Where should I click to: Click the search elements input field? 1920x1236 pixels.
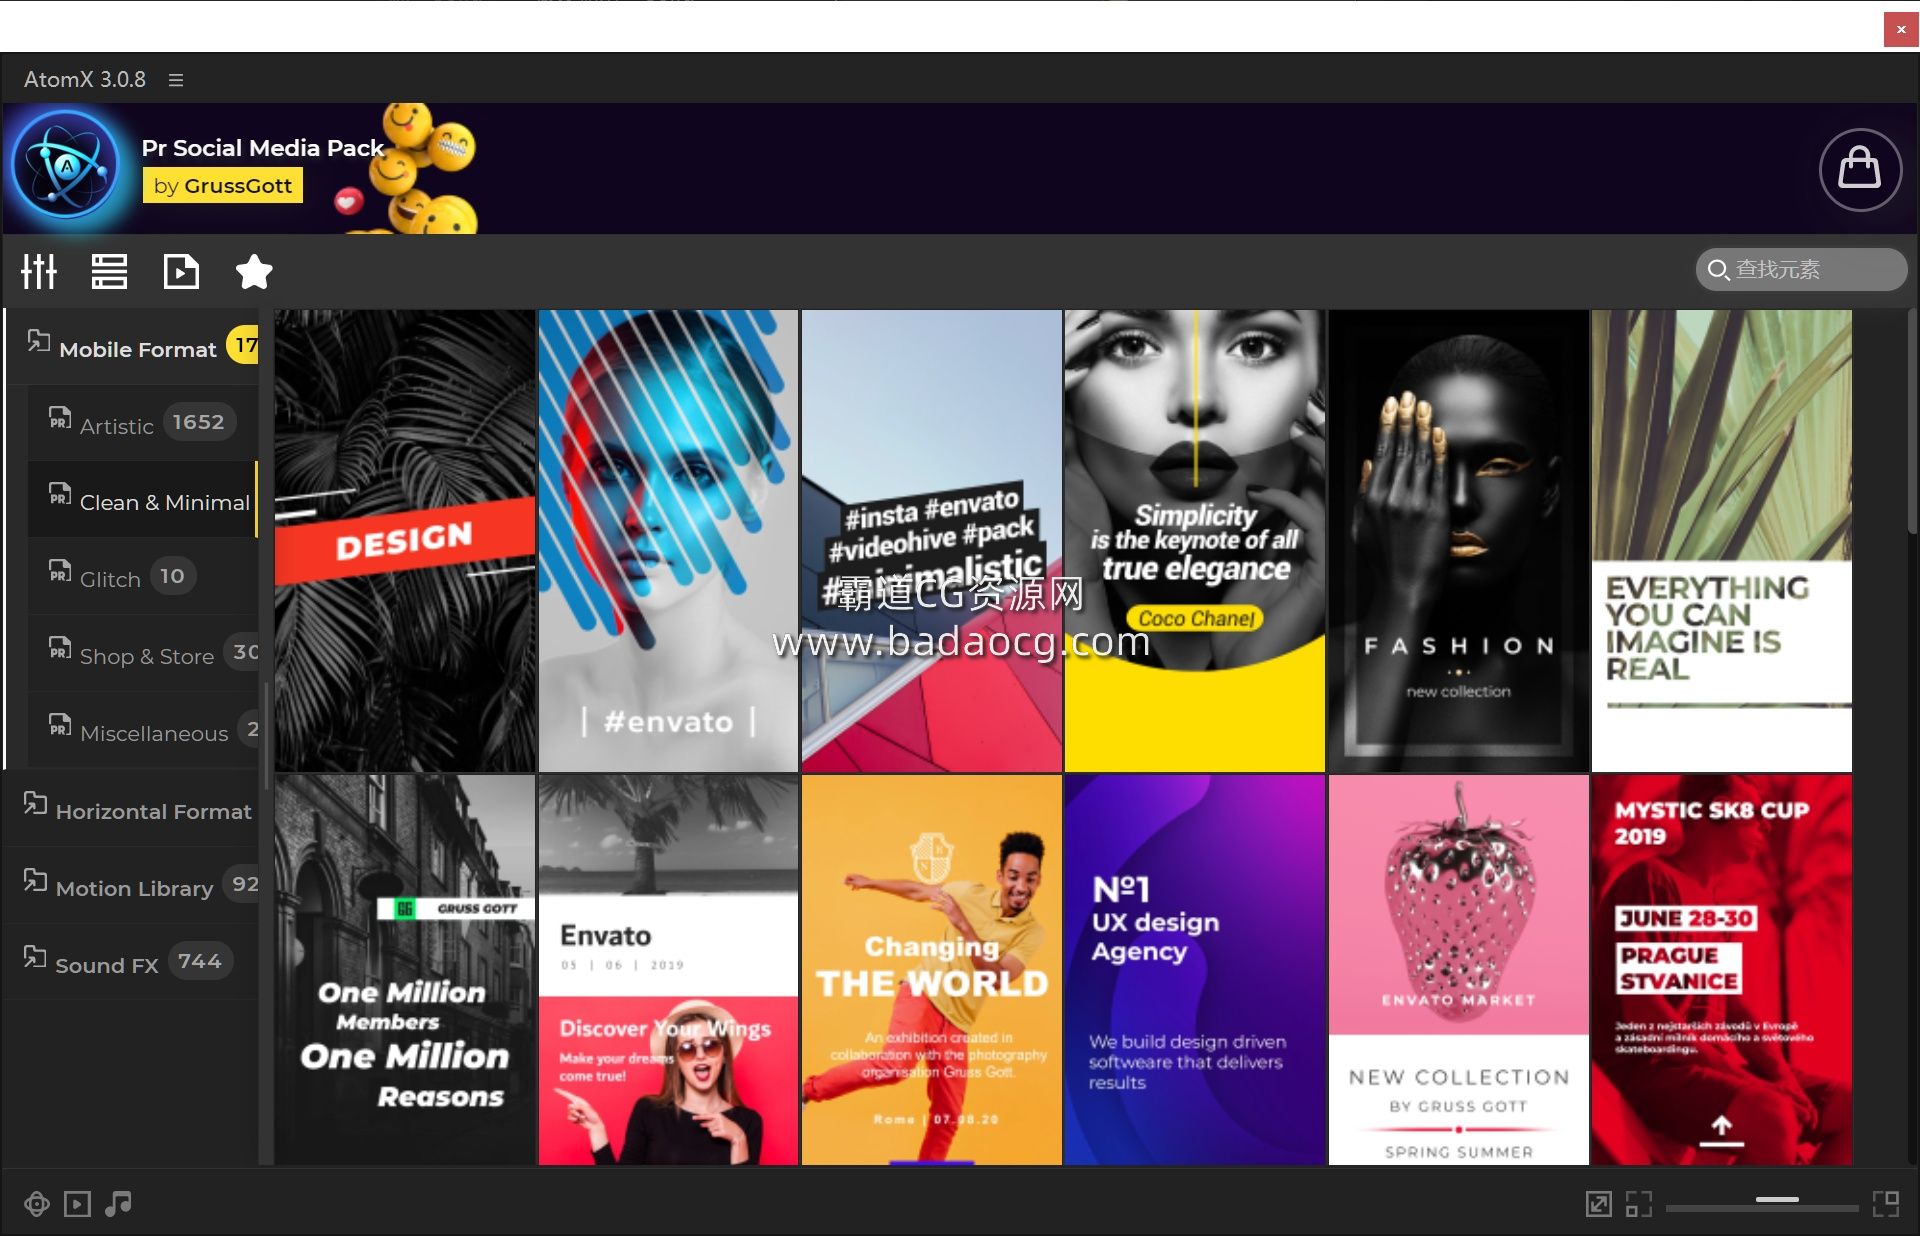pyautogui.click(x=1802, y=270)
